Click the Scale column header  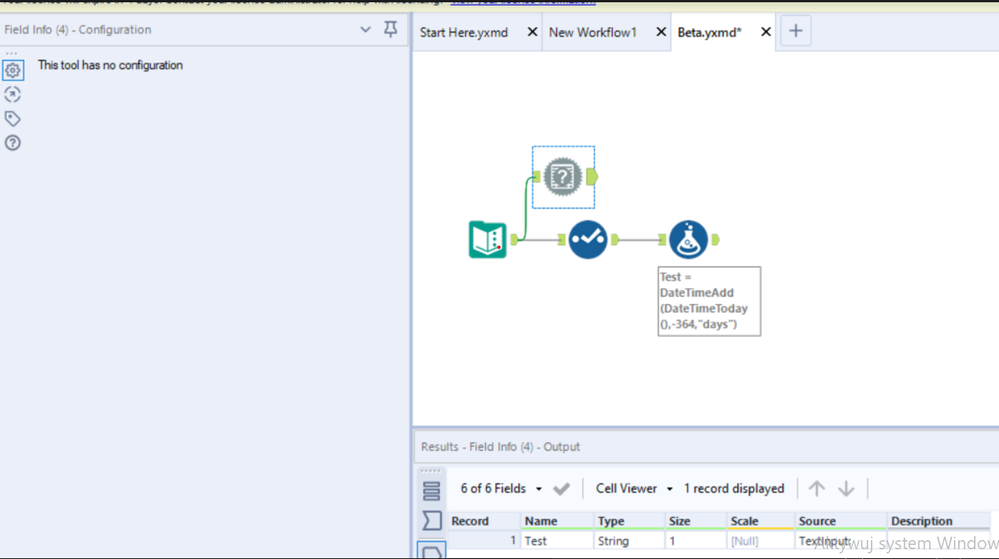pos(761,521)
